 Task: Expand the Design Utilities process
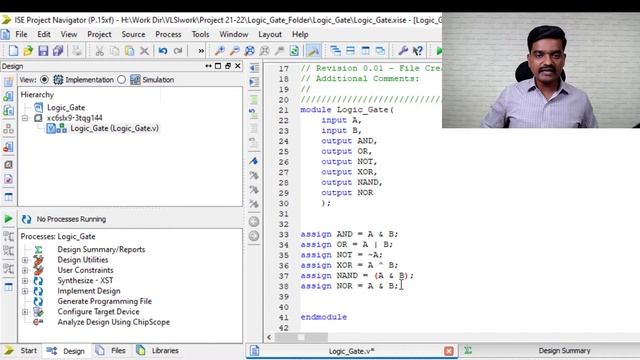pyautogui.click(x=25, y=260)
